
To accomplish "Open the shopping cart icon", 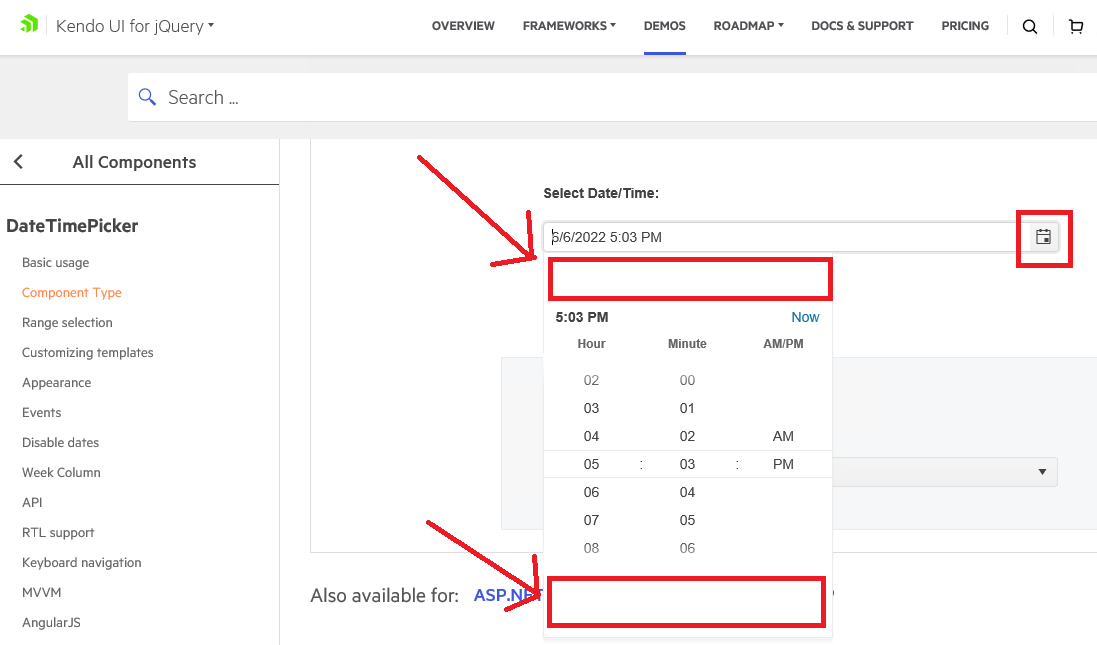I will tap(1075, 27).
